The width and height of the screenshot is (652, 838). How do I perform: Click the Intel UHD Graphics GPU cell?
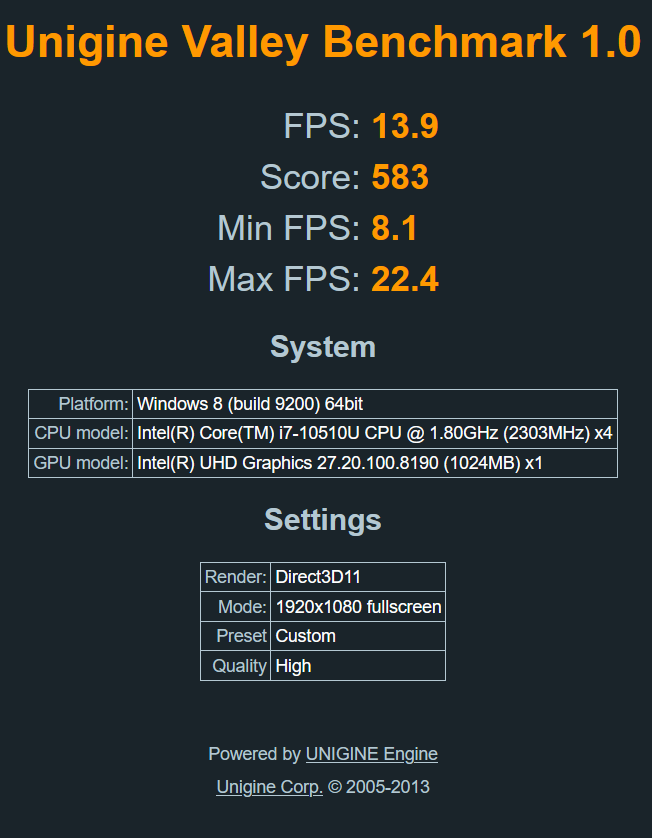(x=339, y=464)
